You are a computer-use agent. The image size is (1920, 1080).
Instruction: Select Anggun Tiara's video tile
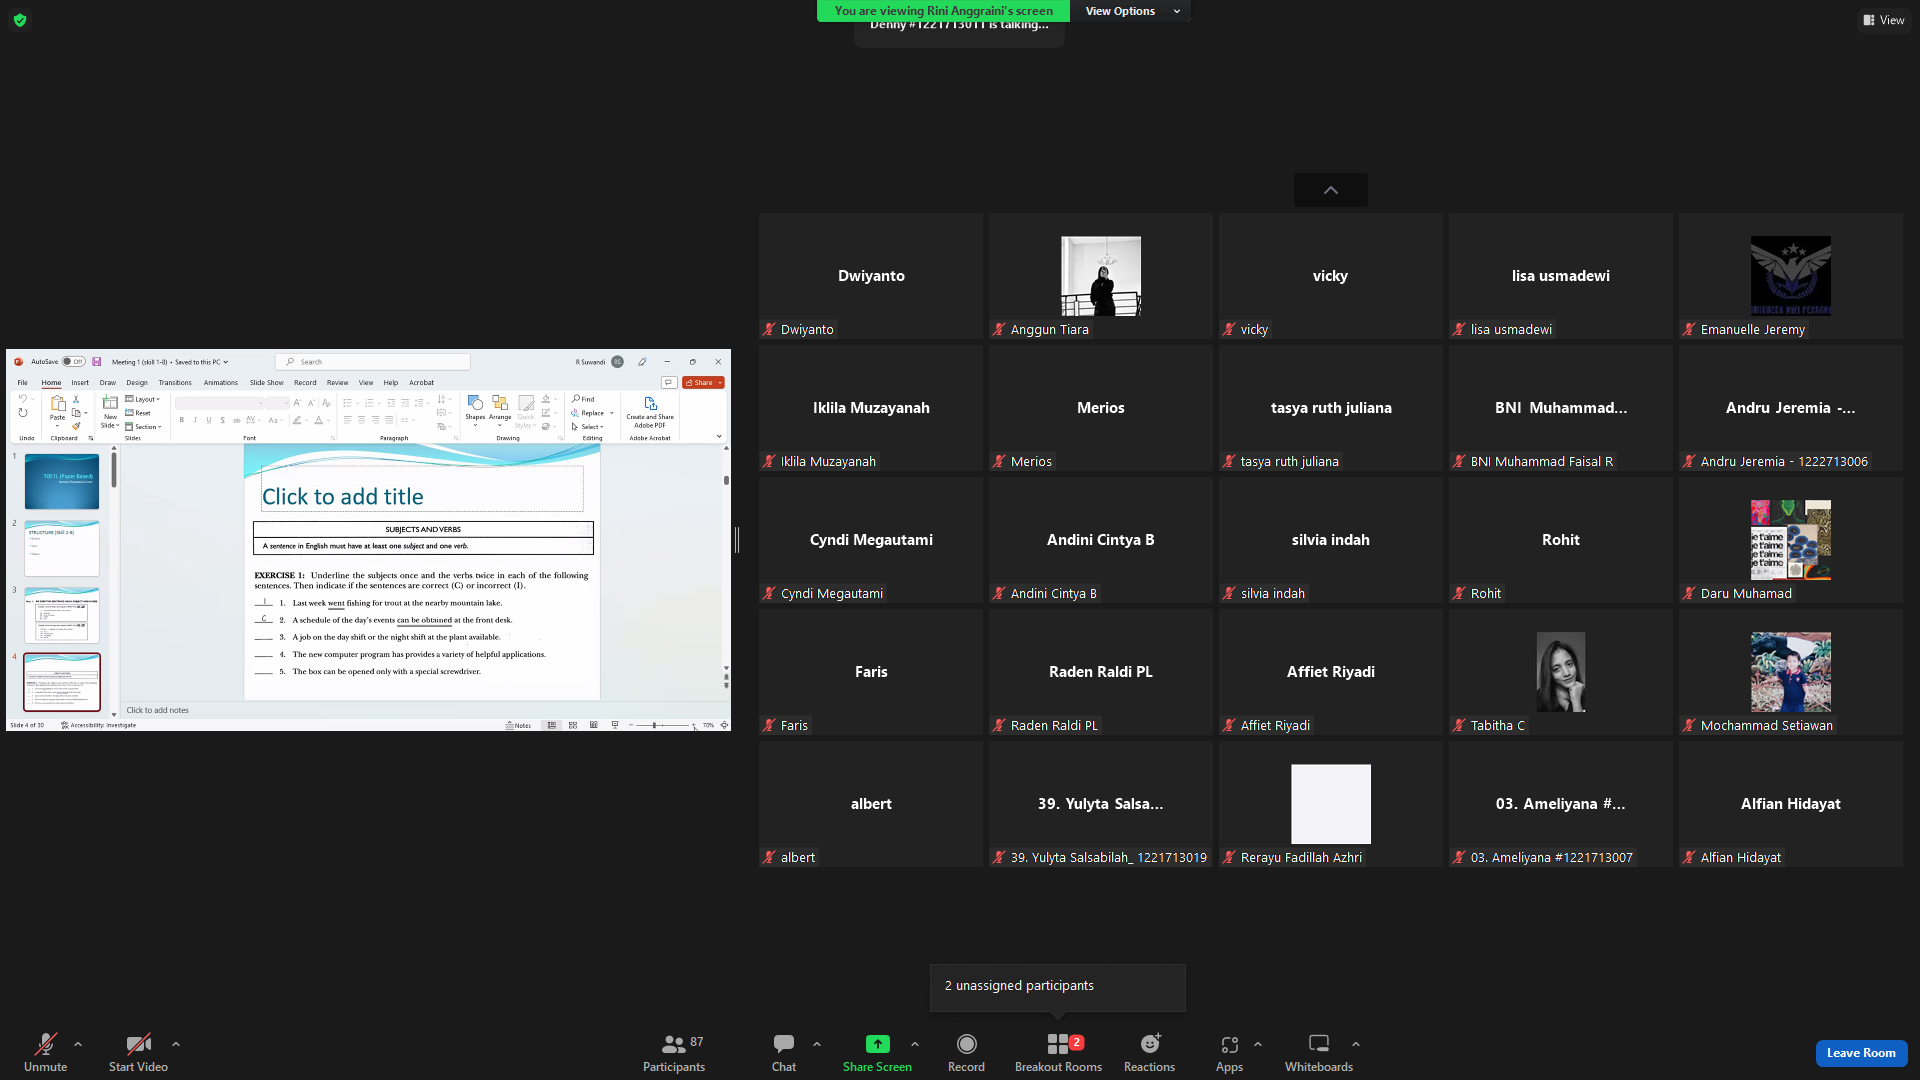click(1101, 276)
